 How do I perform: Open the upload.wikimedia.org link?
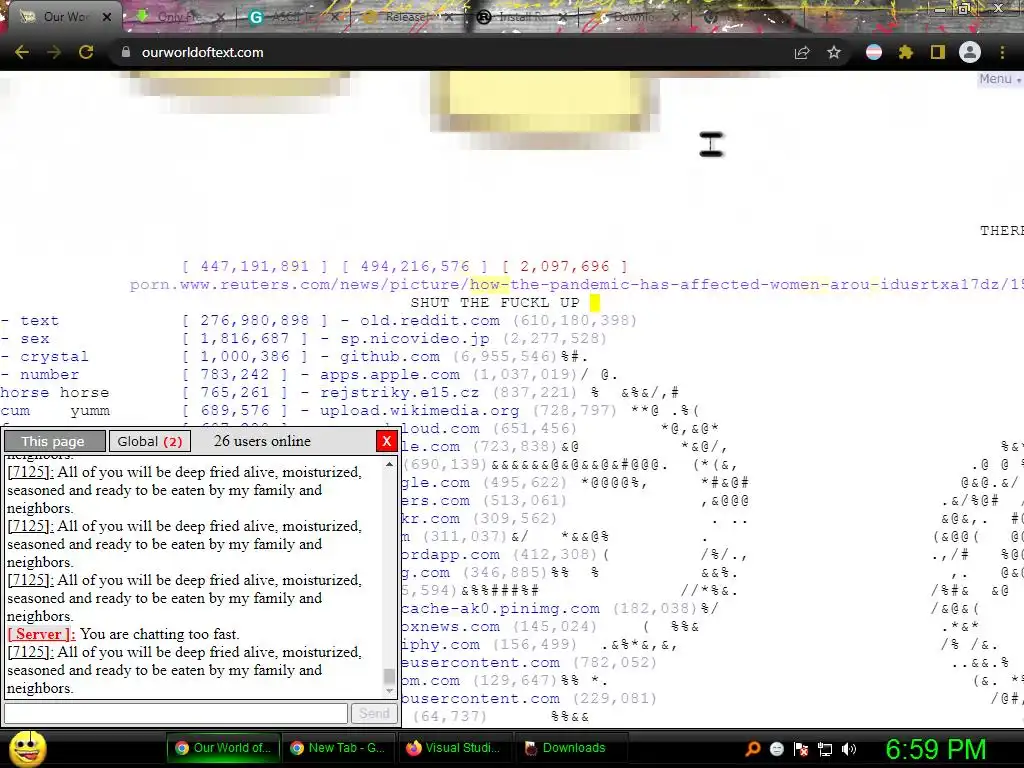coord(420,411)
